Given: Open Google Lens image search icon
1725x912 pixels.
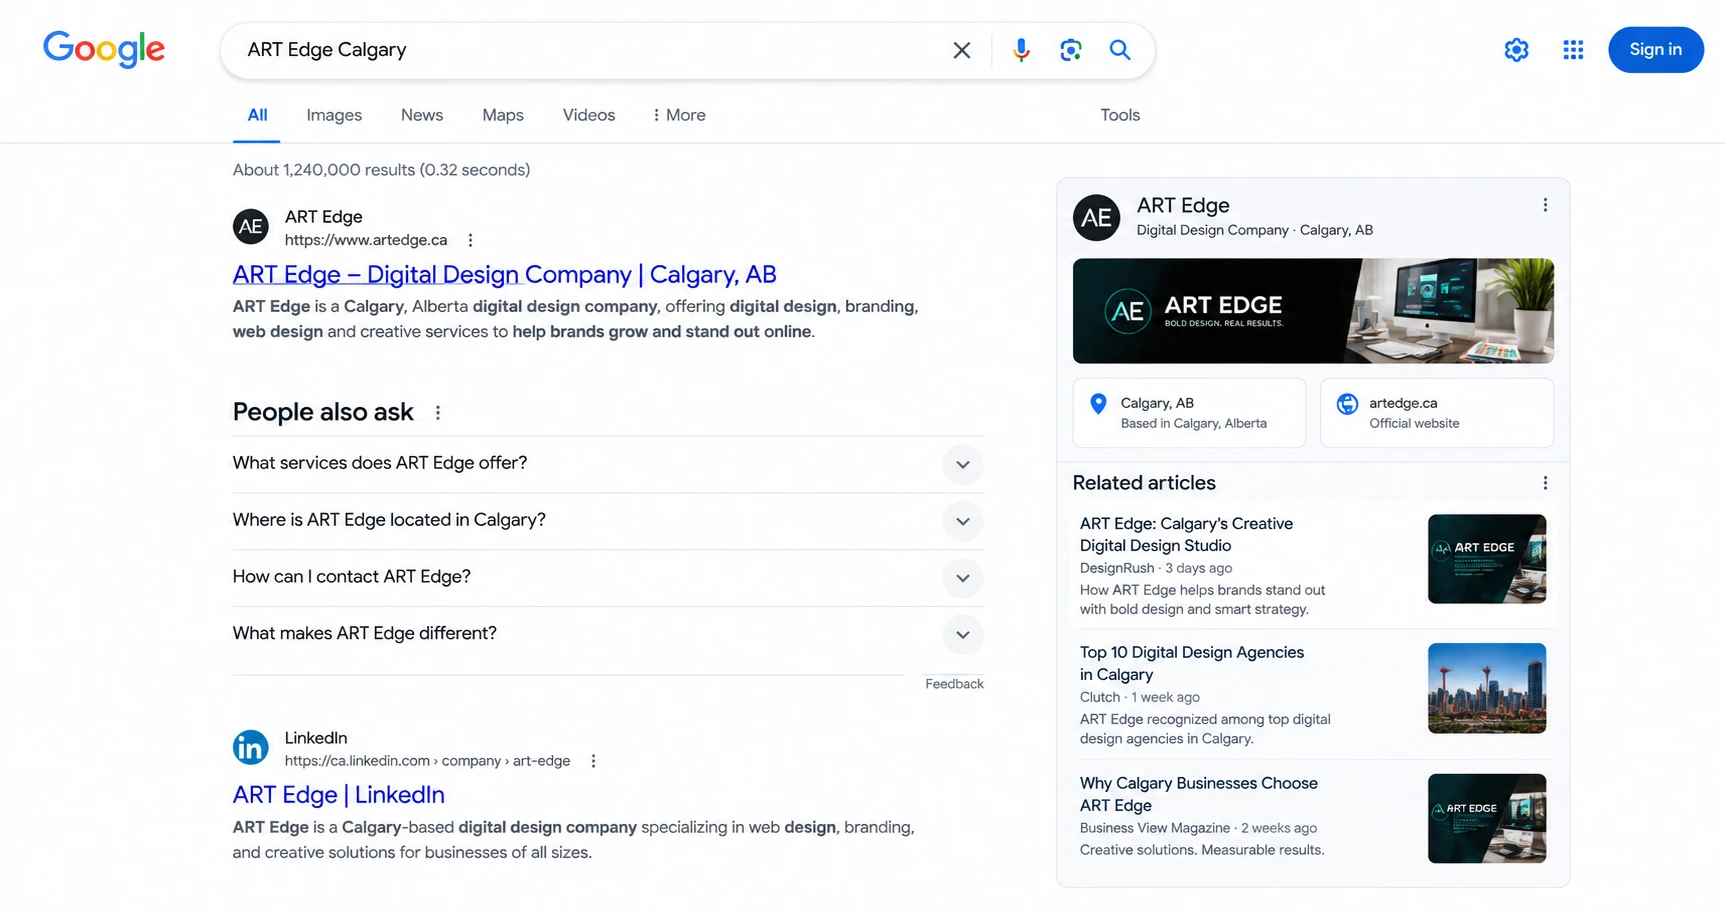Looking at the screenshot, I should click(1070, 50).
